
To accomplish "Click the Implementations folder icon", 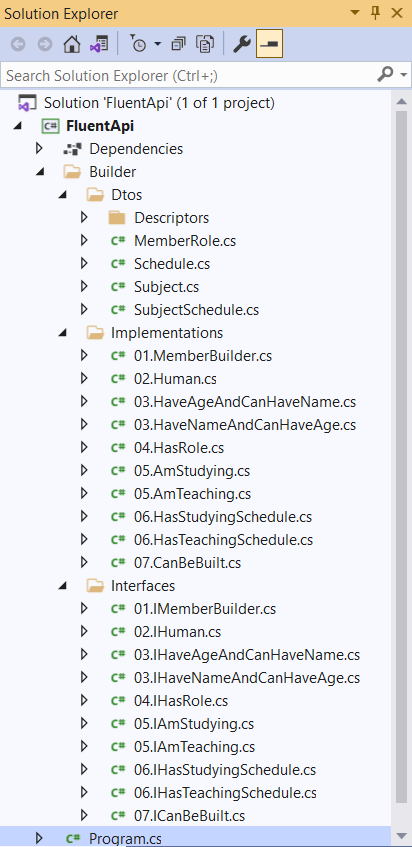I will tap(94, 333).
